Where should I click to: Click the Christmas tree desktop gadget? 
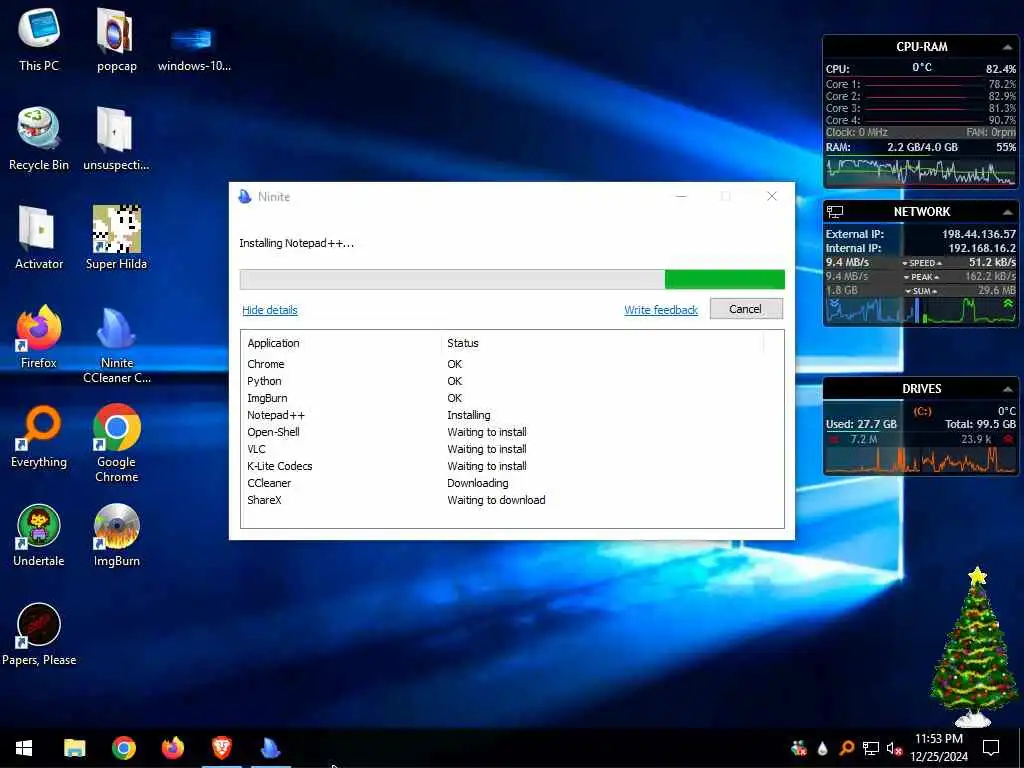pyautogui.click(x=974, y=647)
